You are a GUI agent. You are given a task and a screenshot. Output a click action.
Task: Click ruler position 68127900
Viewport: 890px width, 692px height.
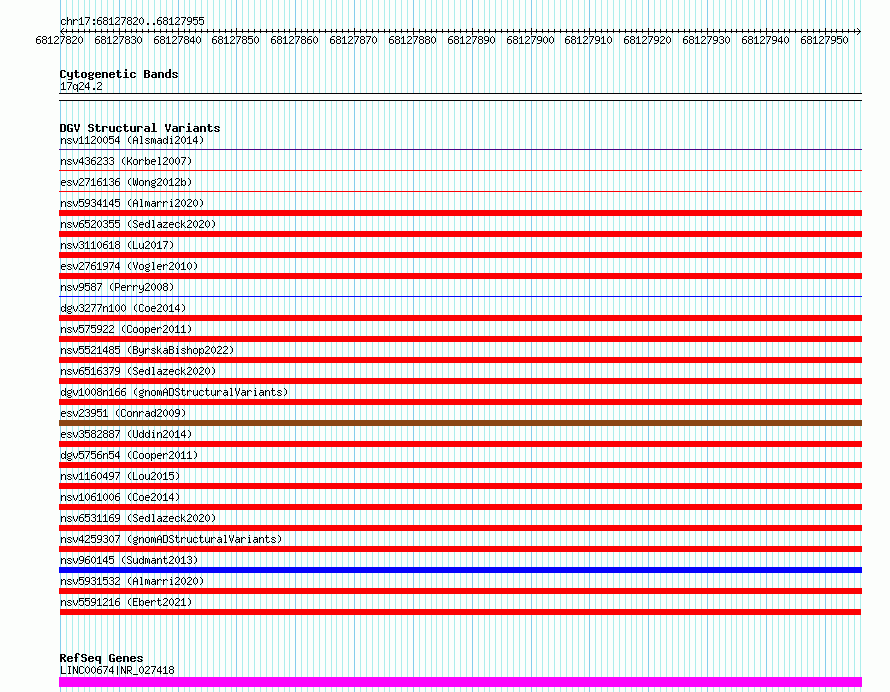[530, 40]
